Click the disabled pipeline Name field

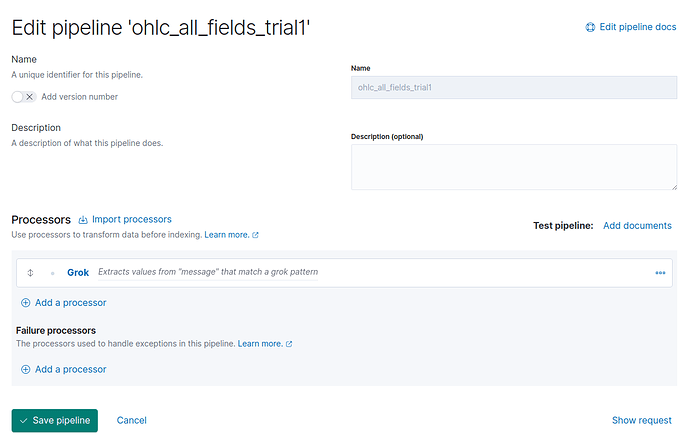tap(513, 88)
